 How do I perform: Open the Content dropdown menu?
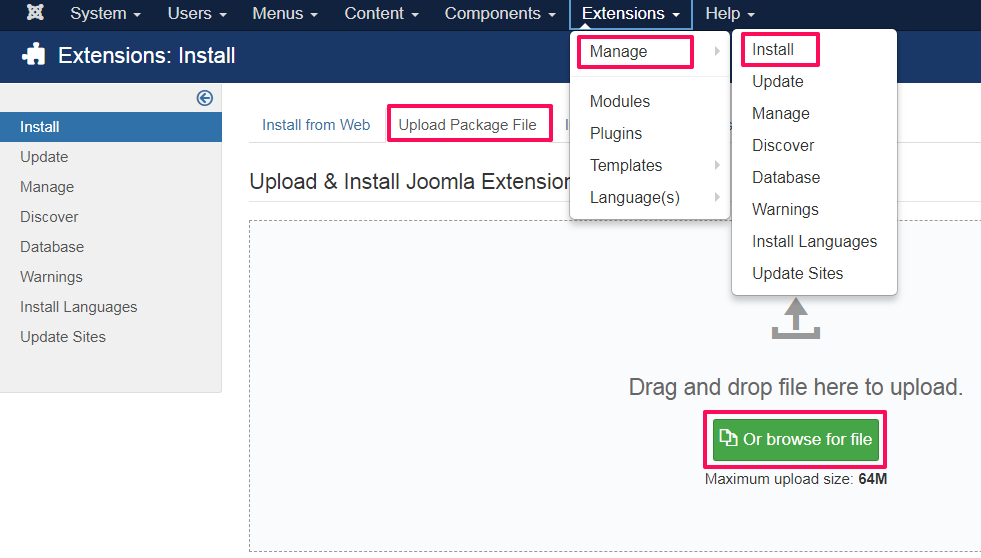[x=381, y=14]
